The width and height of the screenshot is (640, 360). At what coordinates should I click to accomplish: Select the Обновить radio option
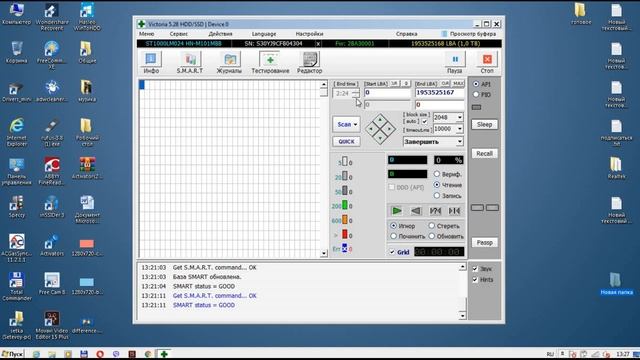(x=431, y=236)
